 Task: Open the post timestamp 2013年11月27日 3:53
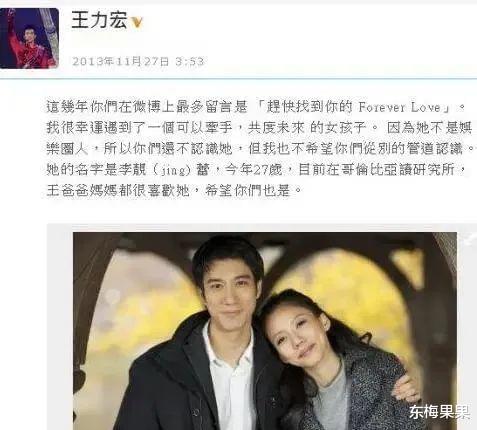pyautogui.click(x=138, y=61)
